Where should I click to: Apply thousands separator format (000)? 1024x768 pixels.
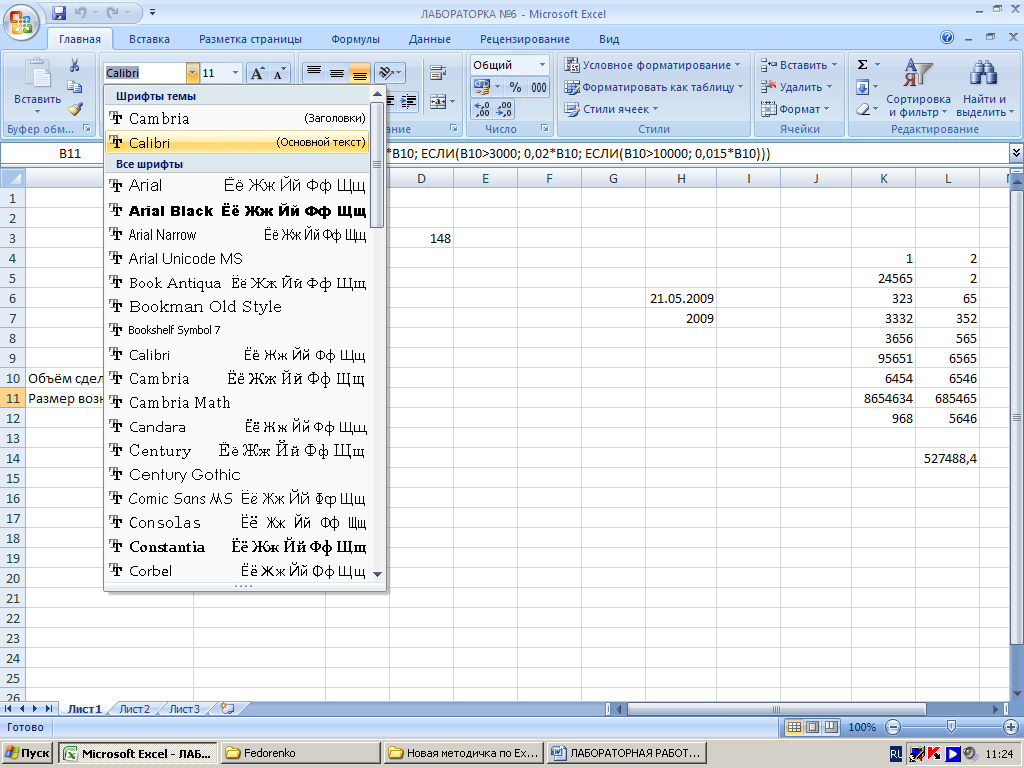[x=539, y=87]
